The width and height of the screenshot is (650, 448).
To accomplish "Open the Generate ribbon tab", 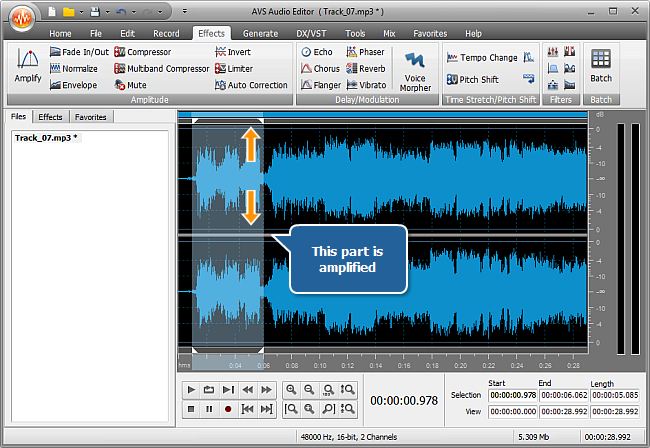I will (260, 34).
